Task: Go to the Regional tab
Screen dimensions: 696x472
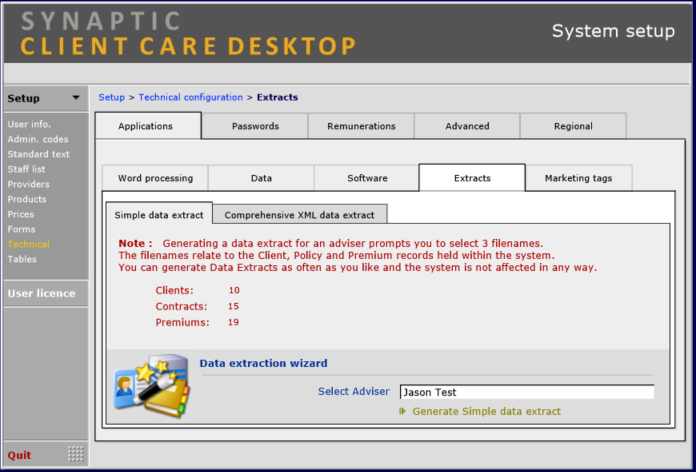Action: pos(573,126)
